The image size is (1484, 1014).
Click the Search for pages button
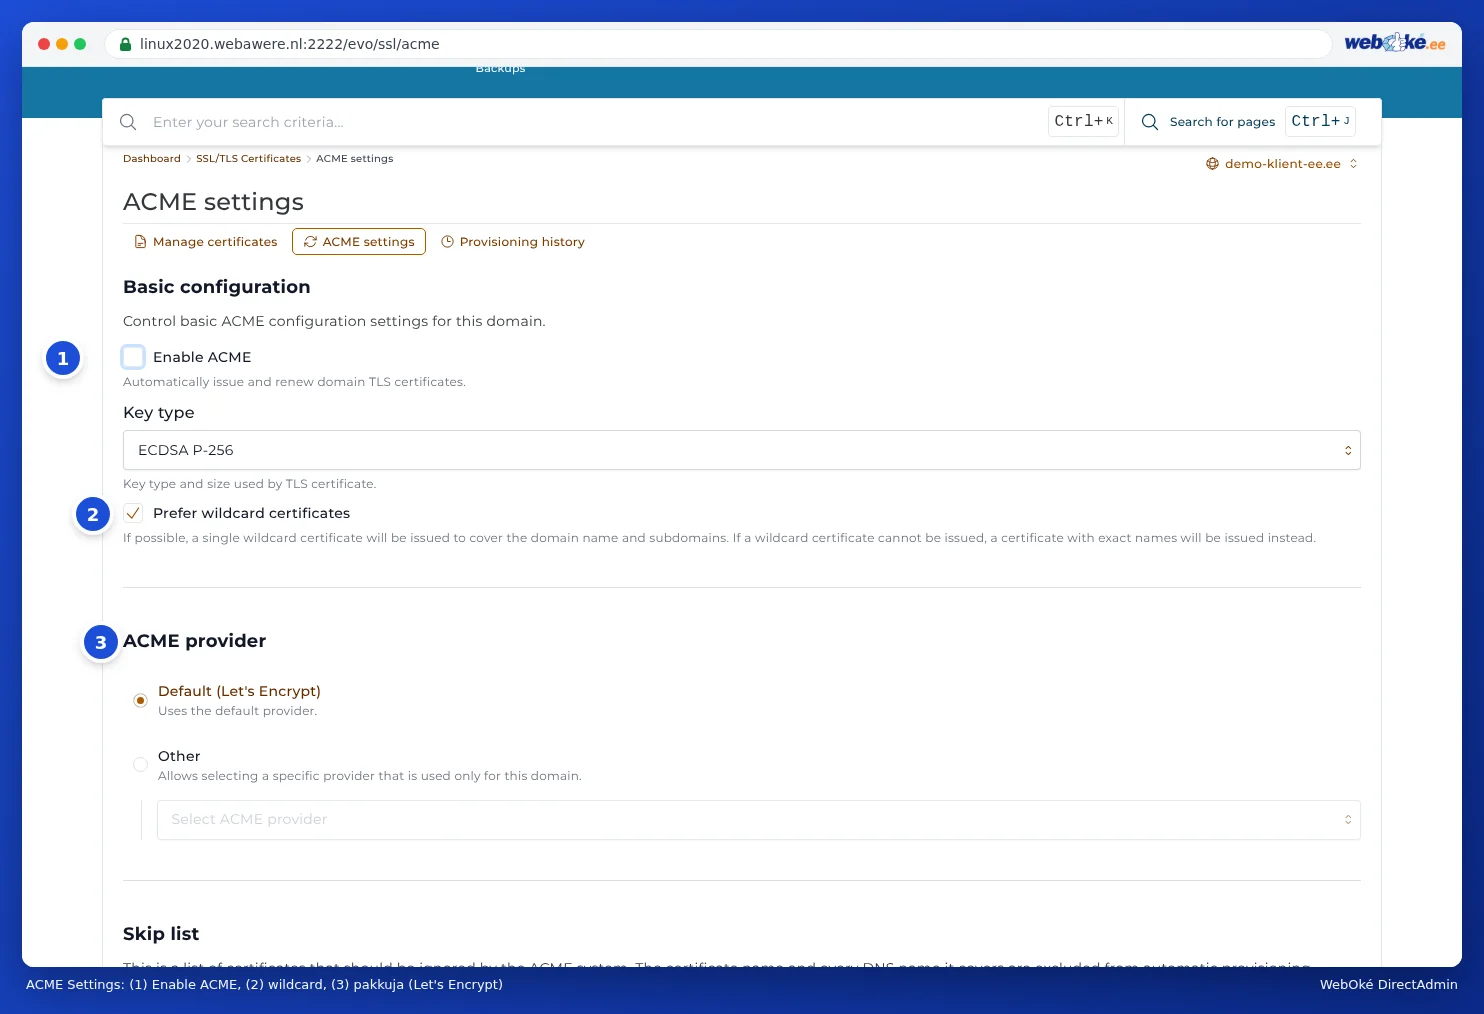[x=1247, y=122]
